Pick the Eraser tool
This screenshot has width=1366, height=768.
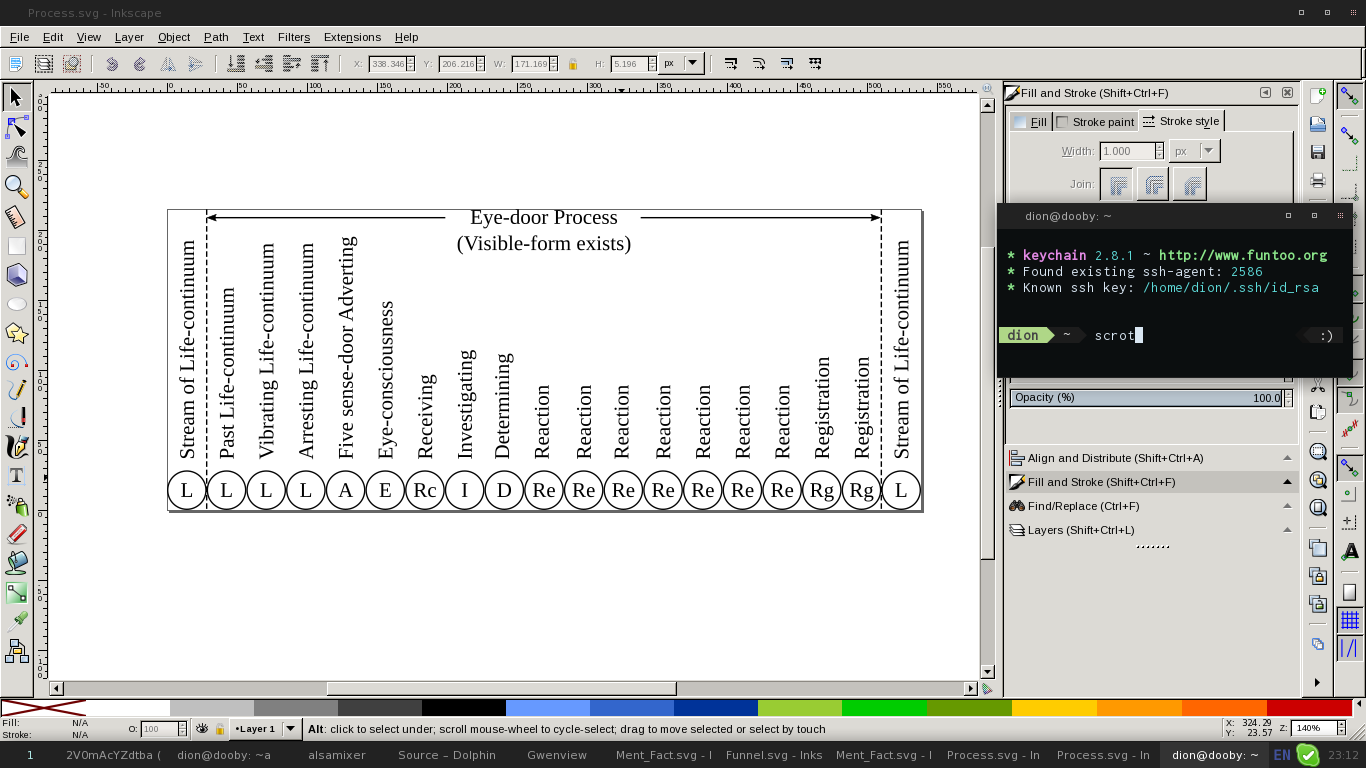coord(16,534)
